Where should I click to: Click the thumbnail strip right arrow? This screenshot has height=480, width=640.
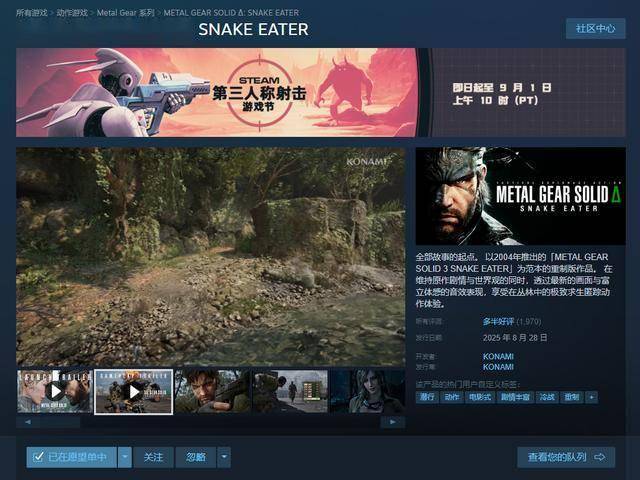[393, 422]
